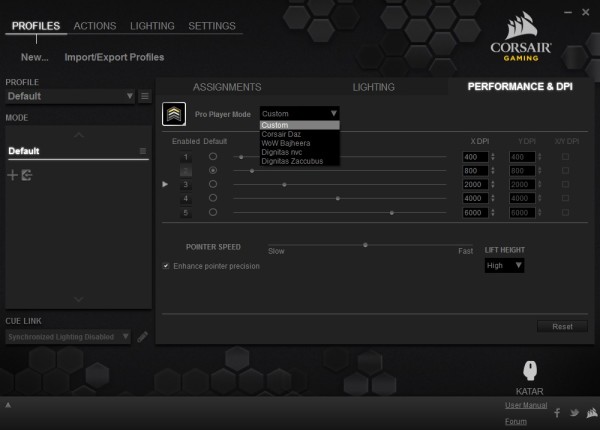600x430 pixels.
Task: Click the X DPI field showing 6000
Action: (x=475, y=213)
